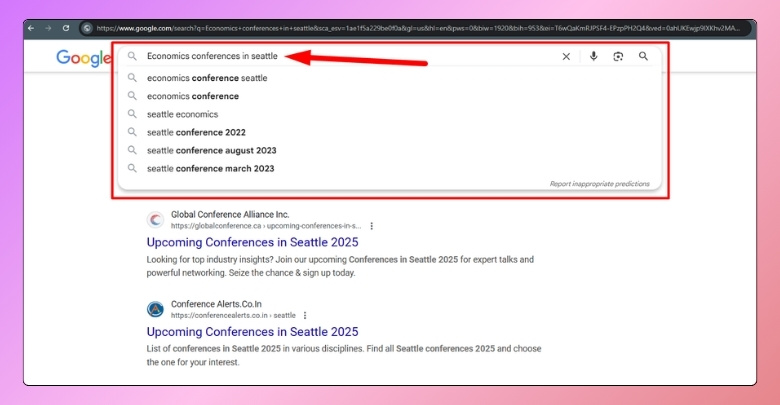Click 'Global Conference Alliance Inc.' site name
The height and width of the screenshot is (405, 780).
tap(230, 214)
